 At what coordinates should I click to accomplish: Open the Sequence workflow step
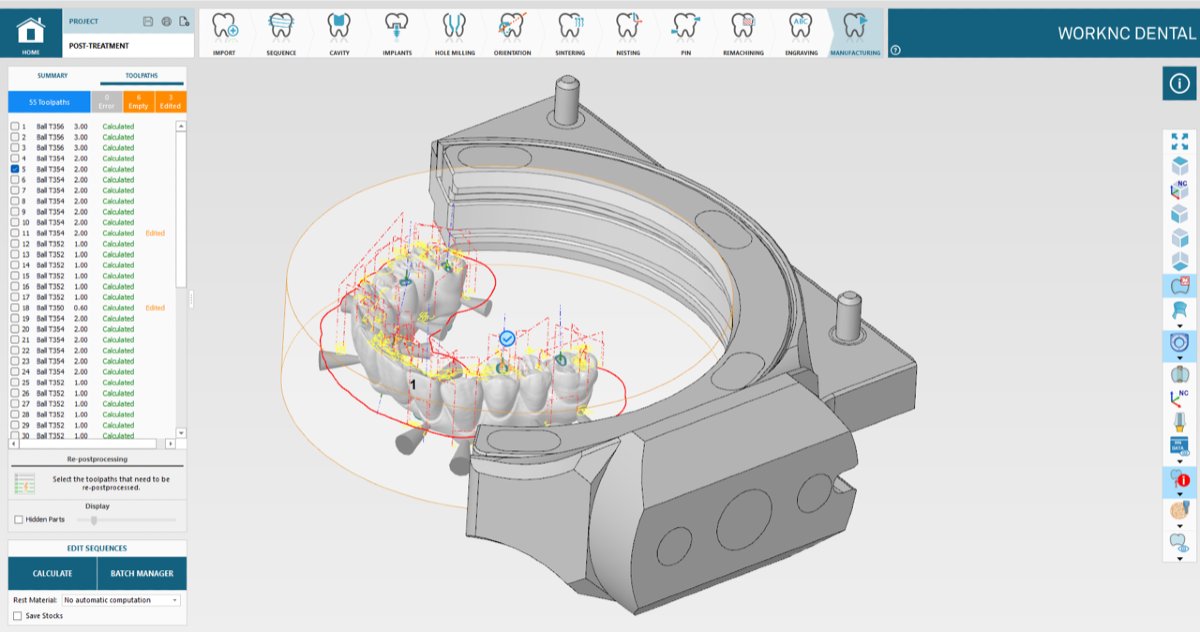[281, 33]
